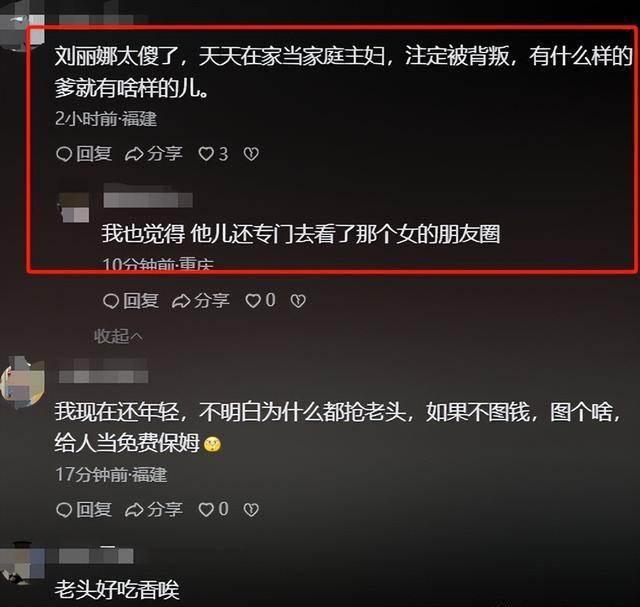Select the 老头好吃香唉 comment text
The image size is (640, 607).
tap(117, 590)
